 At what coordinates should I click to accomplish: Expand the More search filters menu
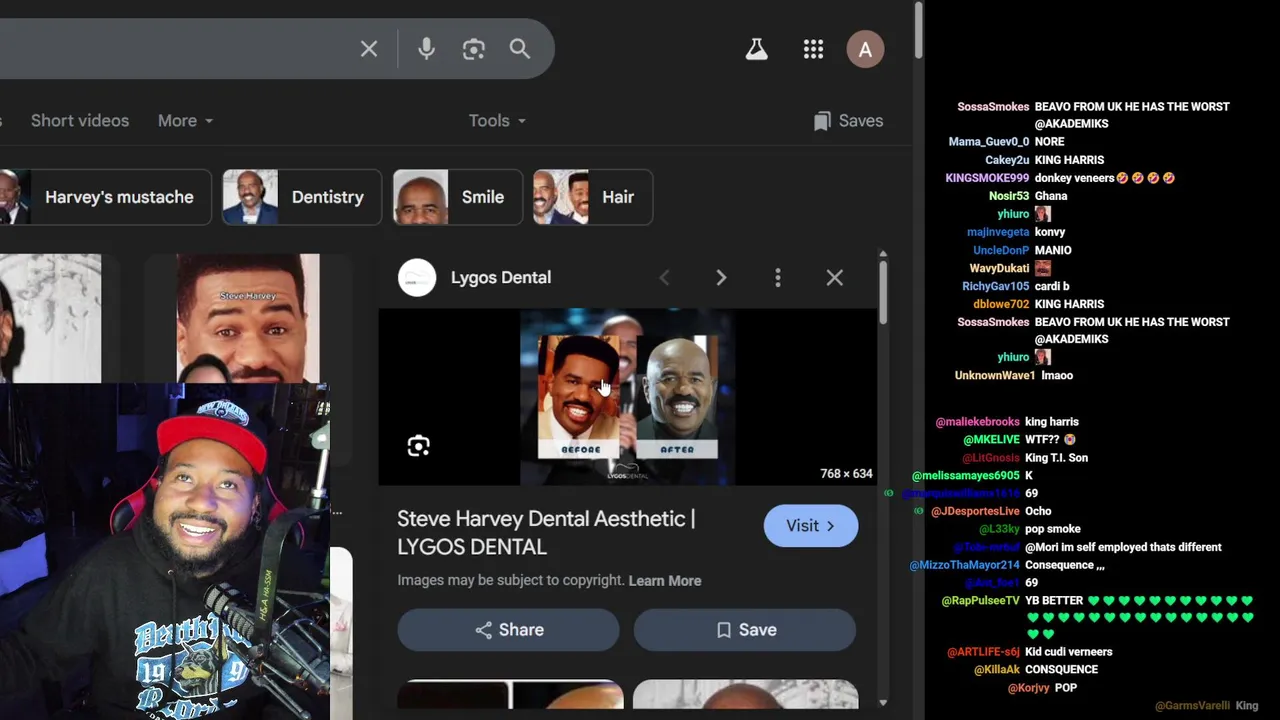pos(186,121)
